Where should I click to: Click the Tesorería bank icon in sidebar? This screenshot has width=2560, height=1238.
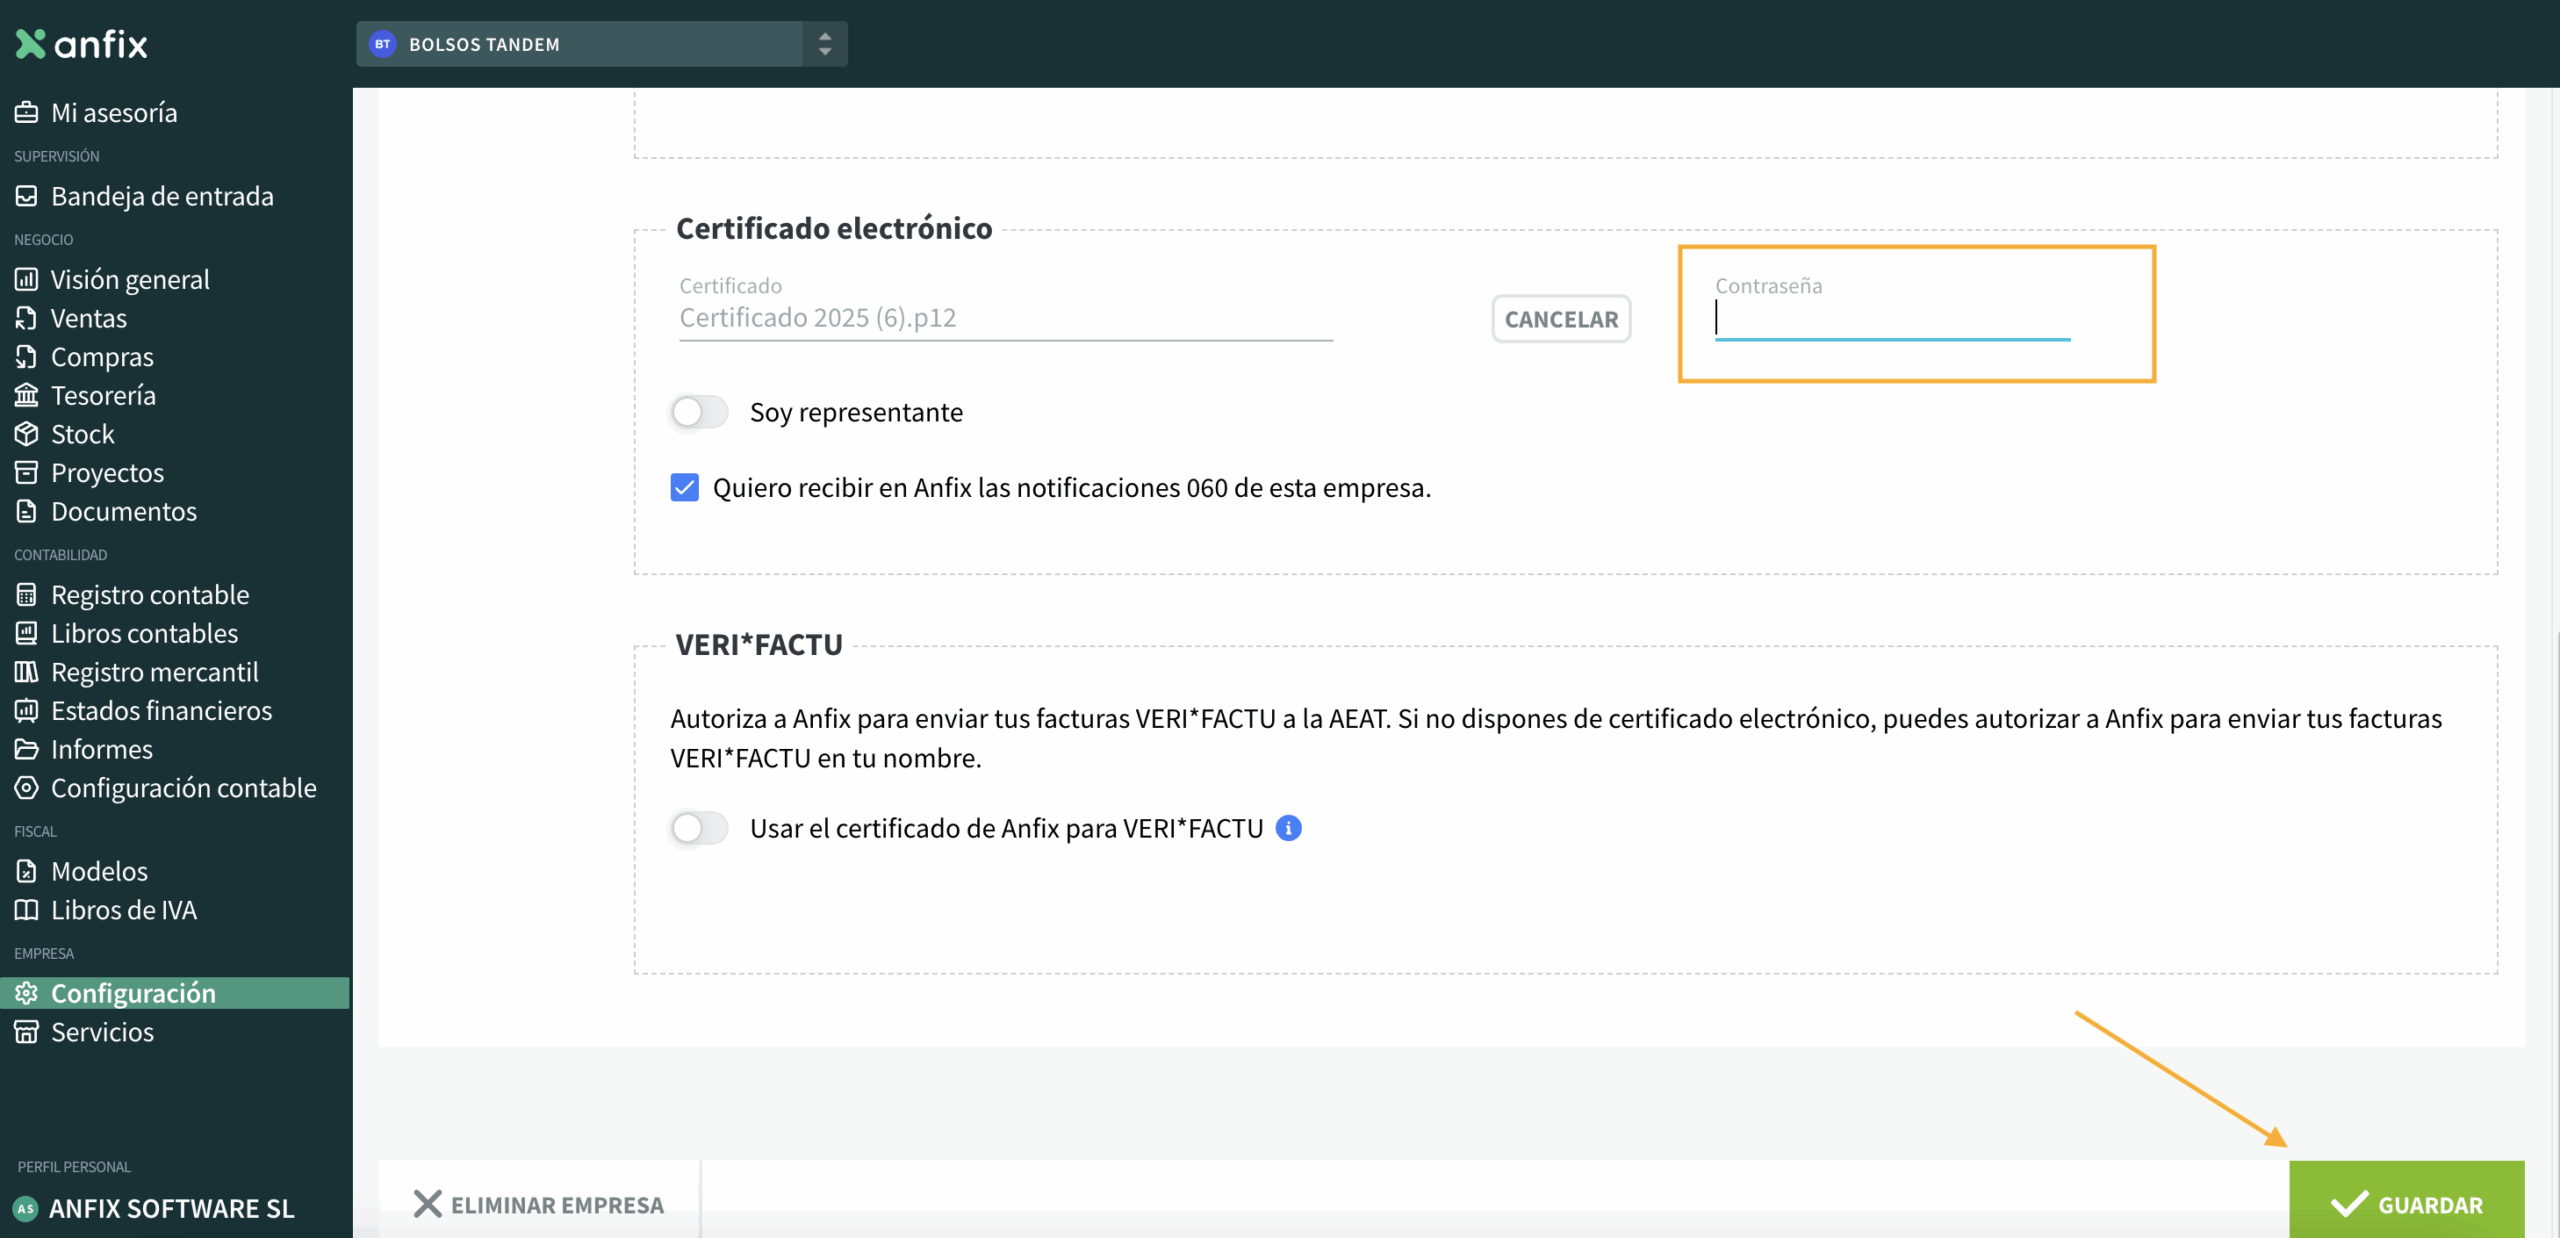(x=26, y=396)
